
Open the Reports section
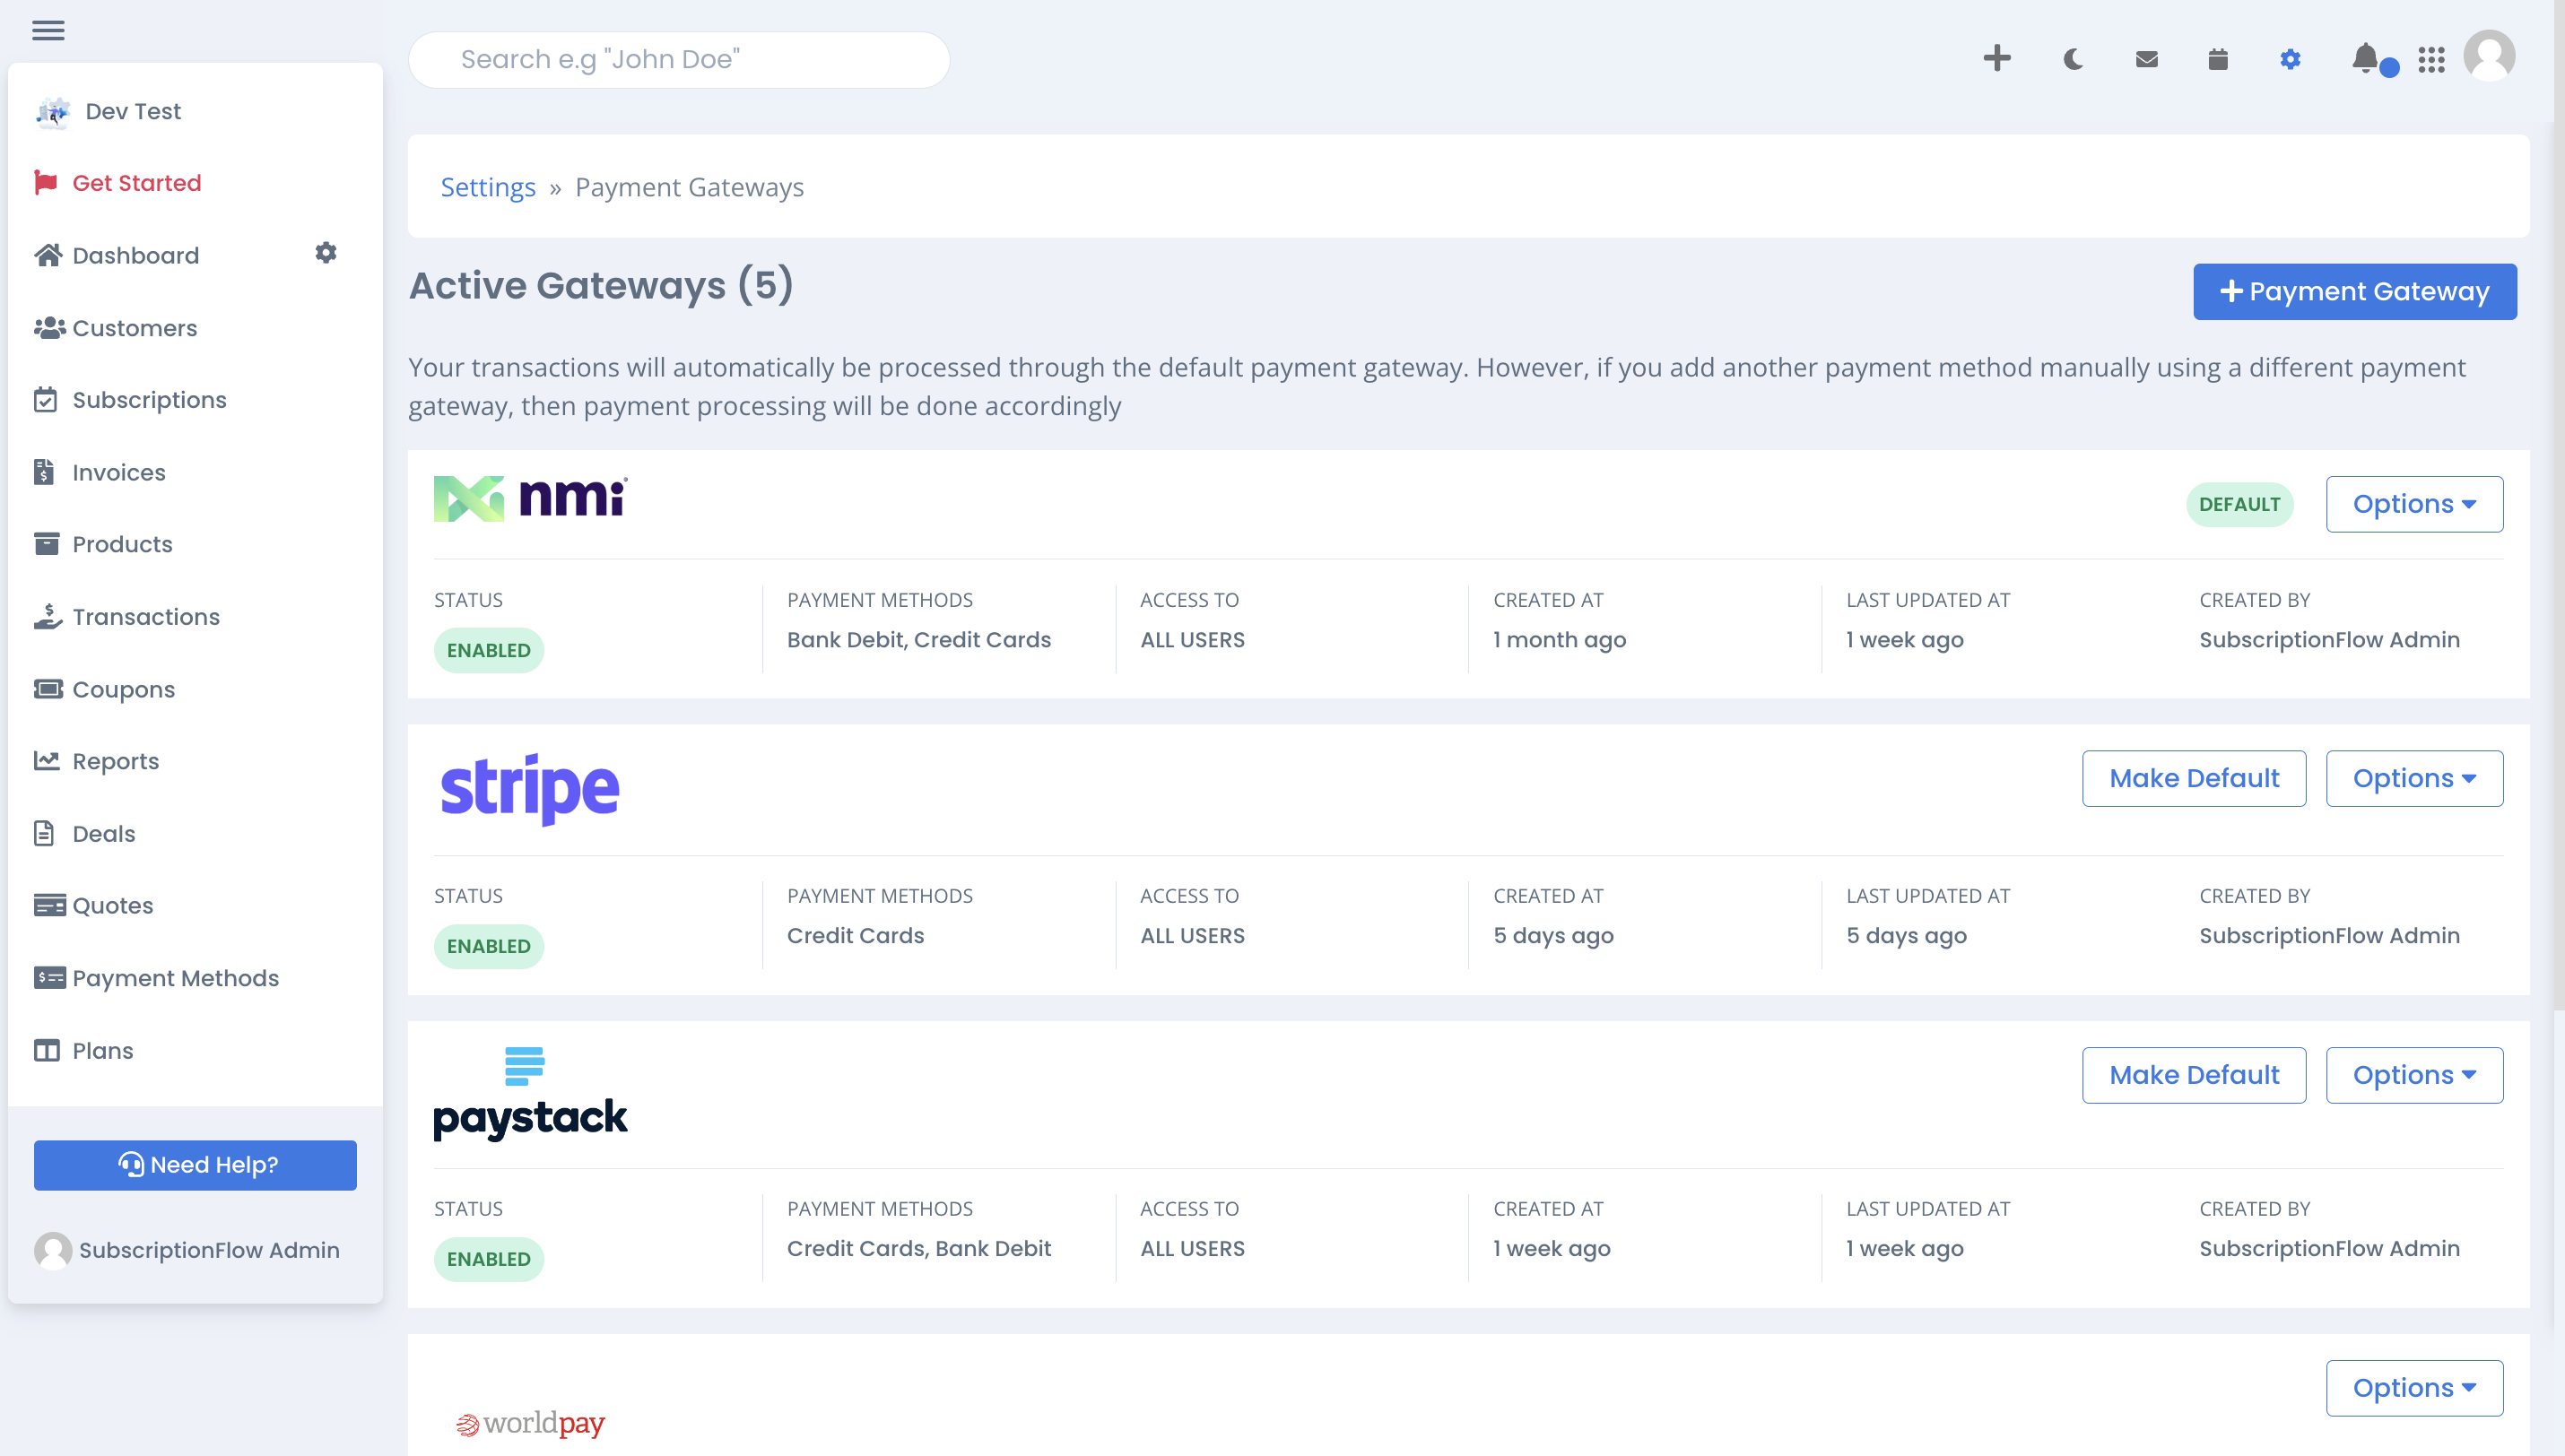tap(115, 761)
